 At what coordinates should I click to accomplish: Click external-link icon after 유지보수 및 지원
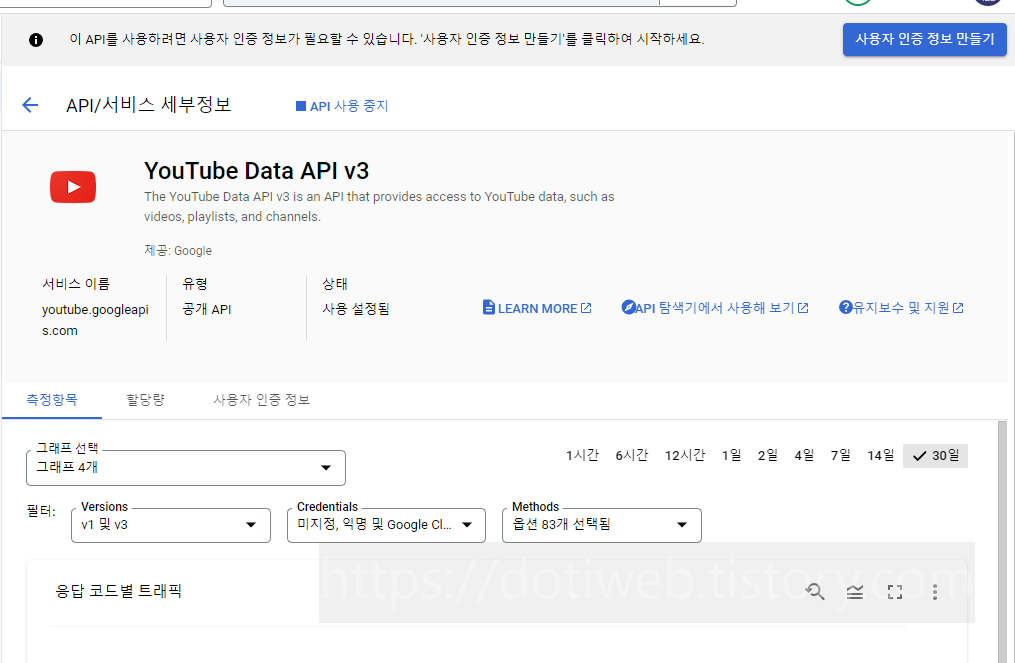coord(958,308)
